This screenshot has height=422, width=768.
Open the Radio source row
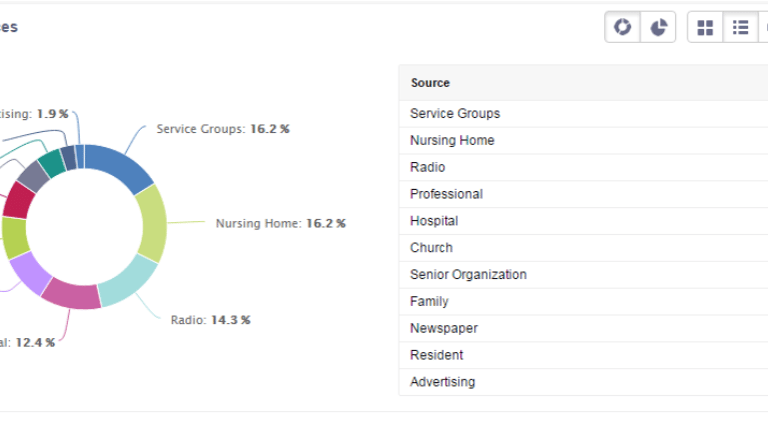[583, 167]
